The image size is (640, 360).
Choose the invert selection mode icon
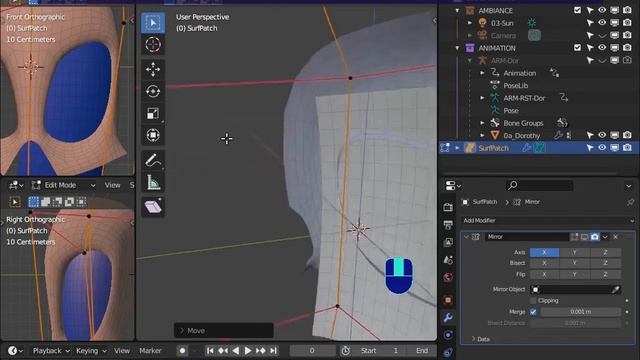coord(69,201)
